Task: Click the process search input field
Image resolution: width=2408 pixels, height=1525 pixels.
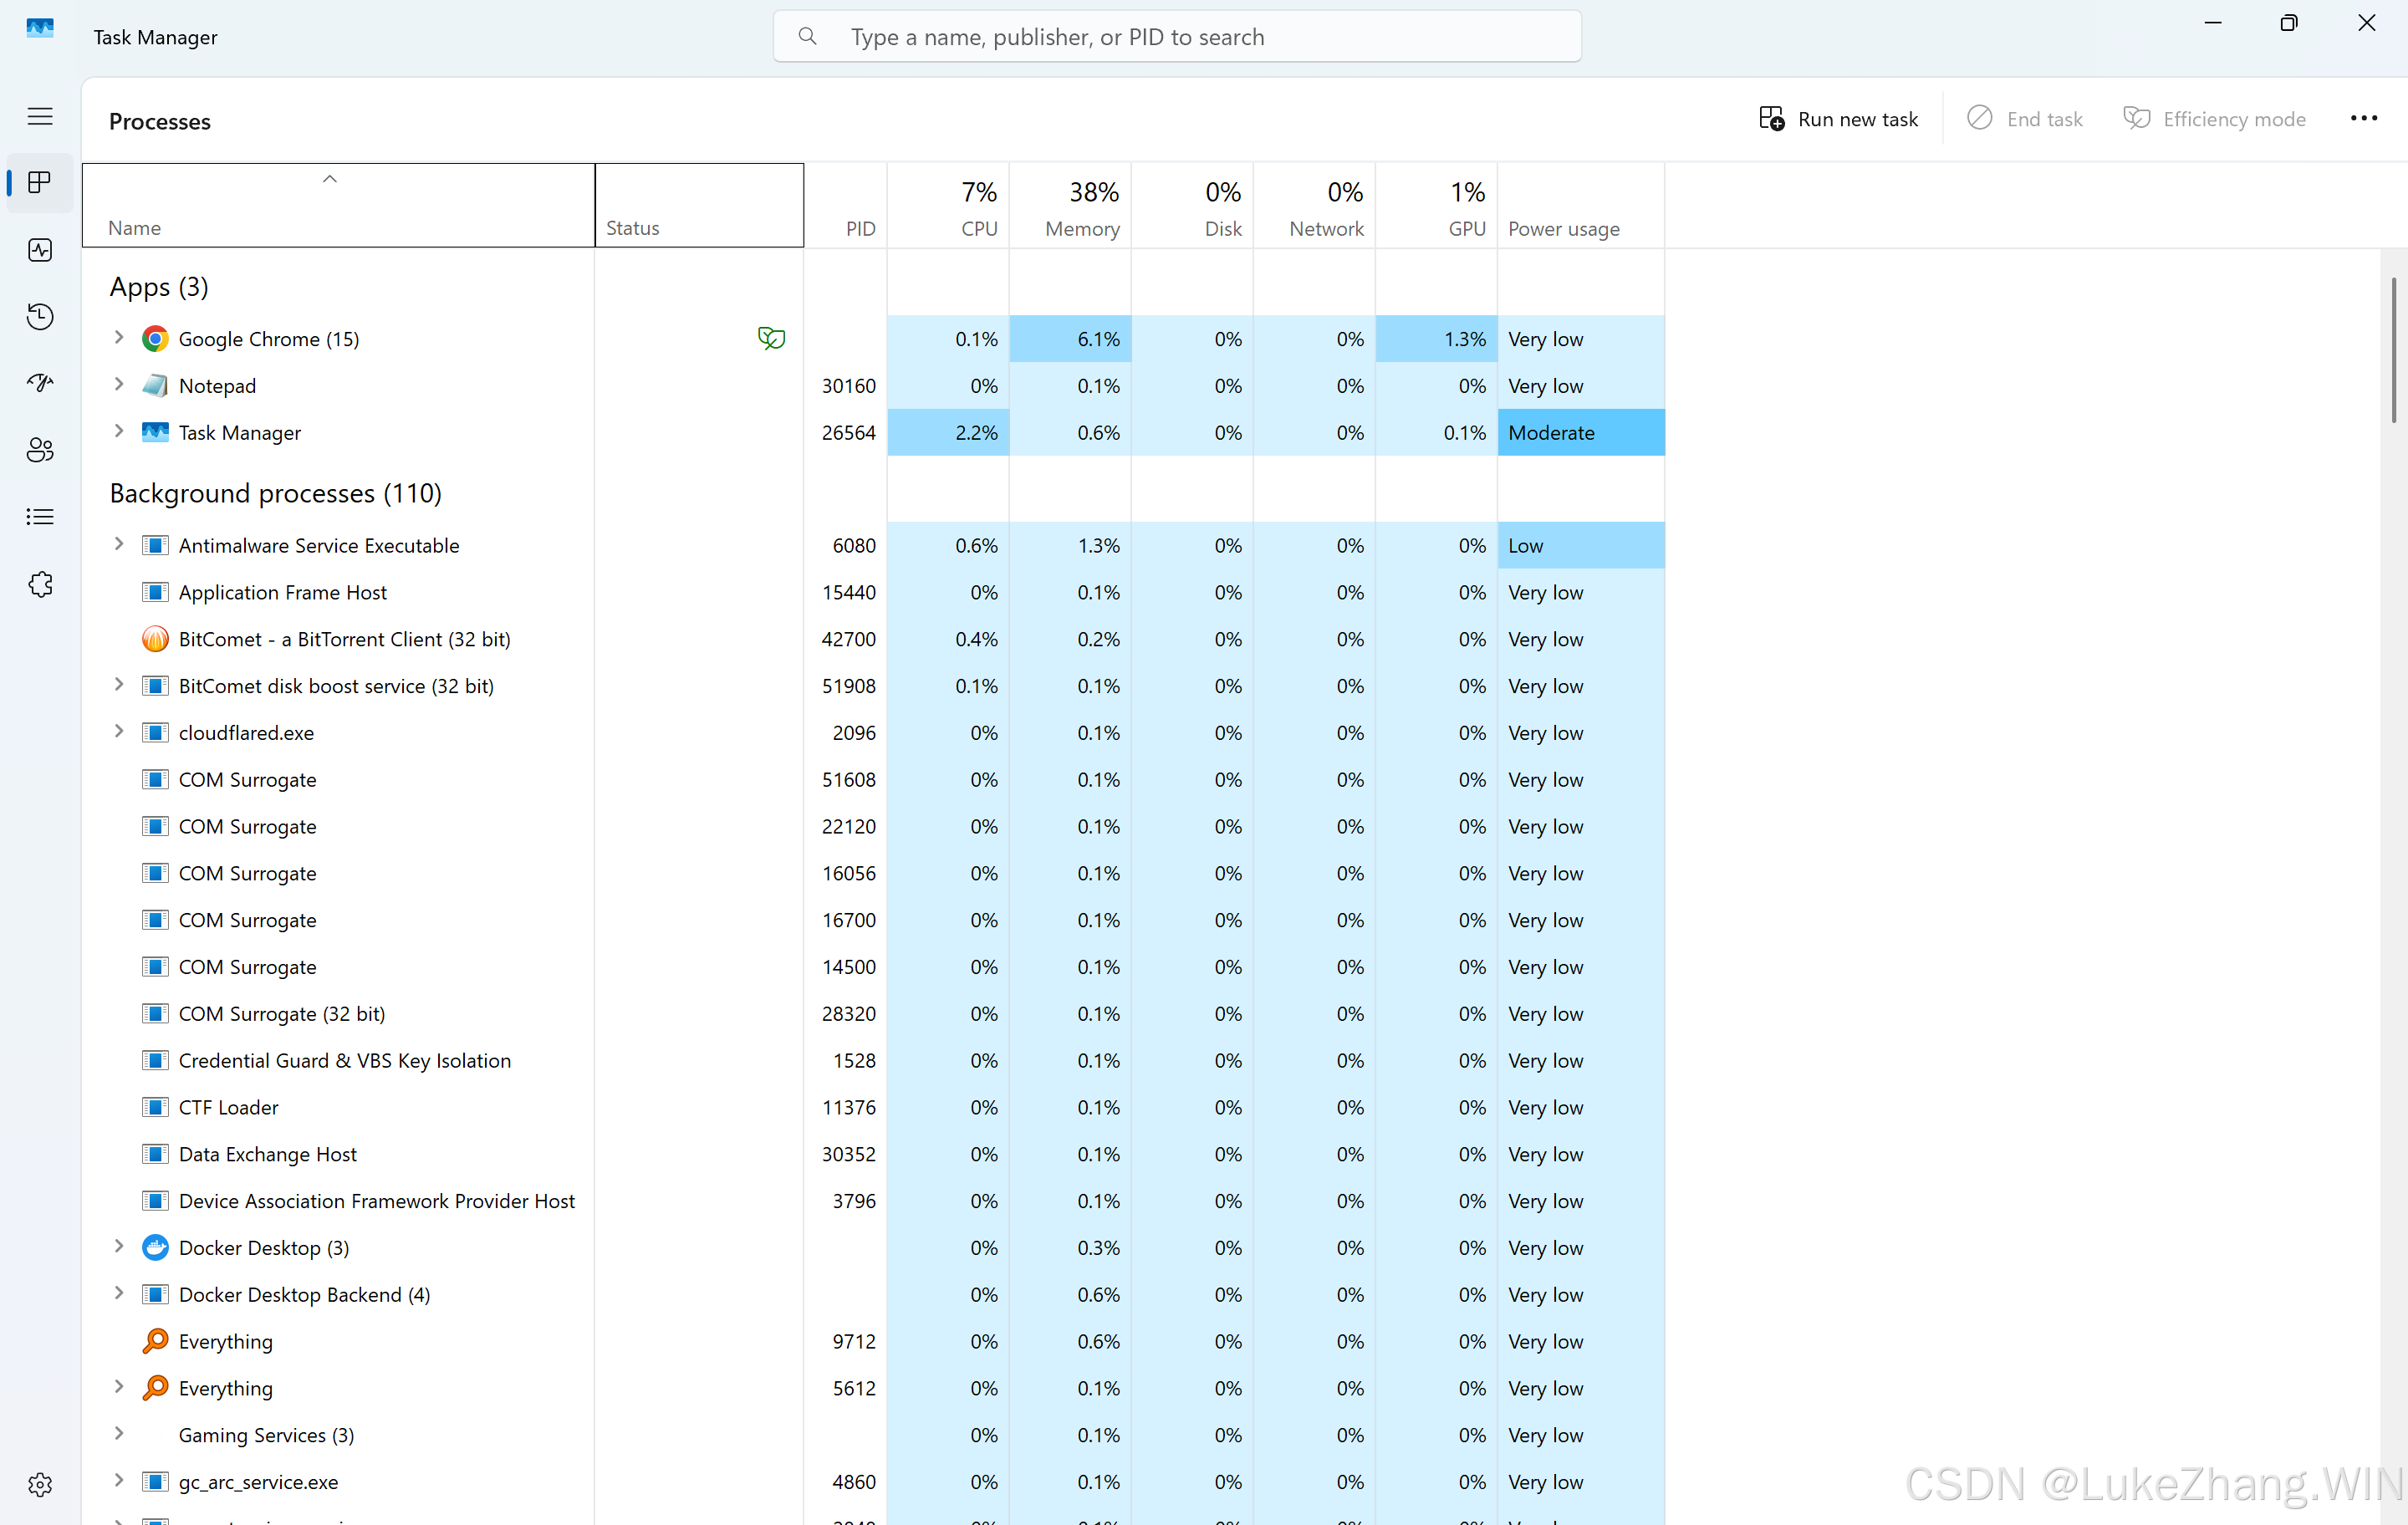Action: tap(1178, 37)
